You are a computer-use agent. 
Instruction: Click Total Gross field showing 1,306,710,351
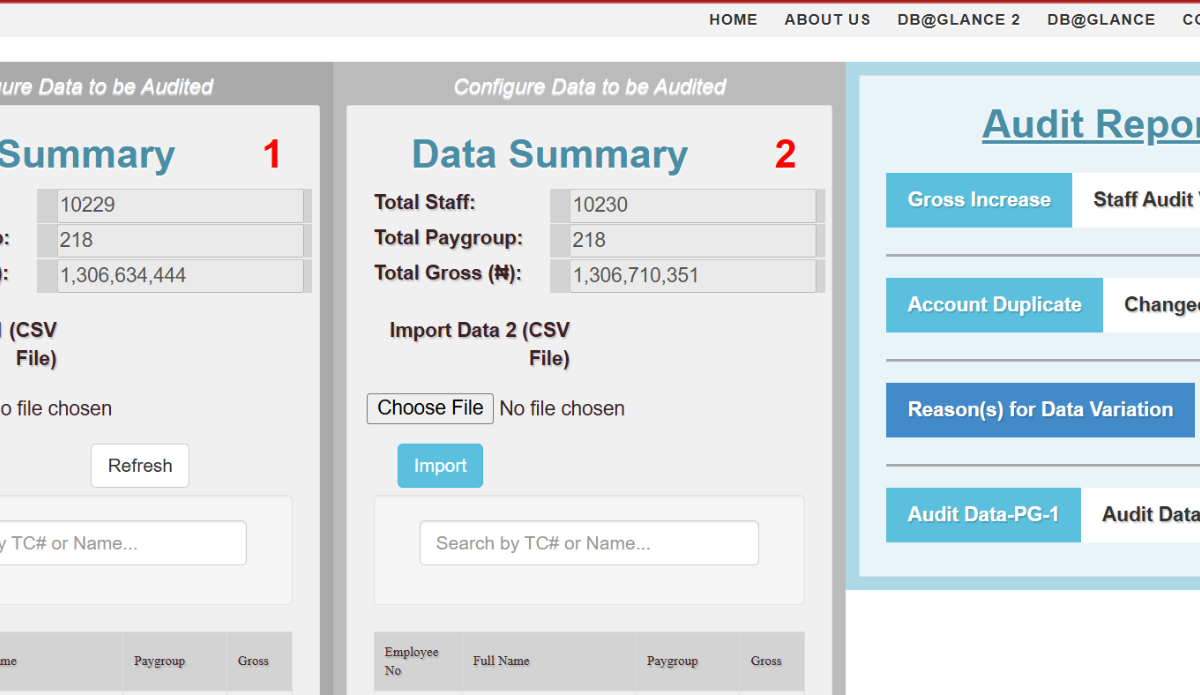tap(692, 276)
